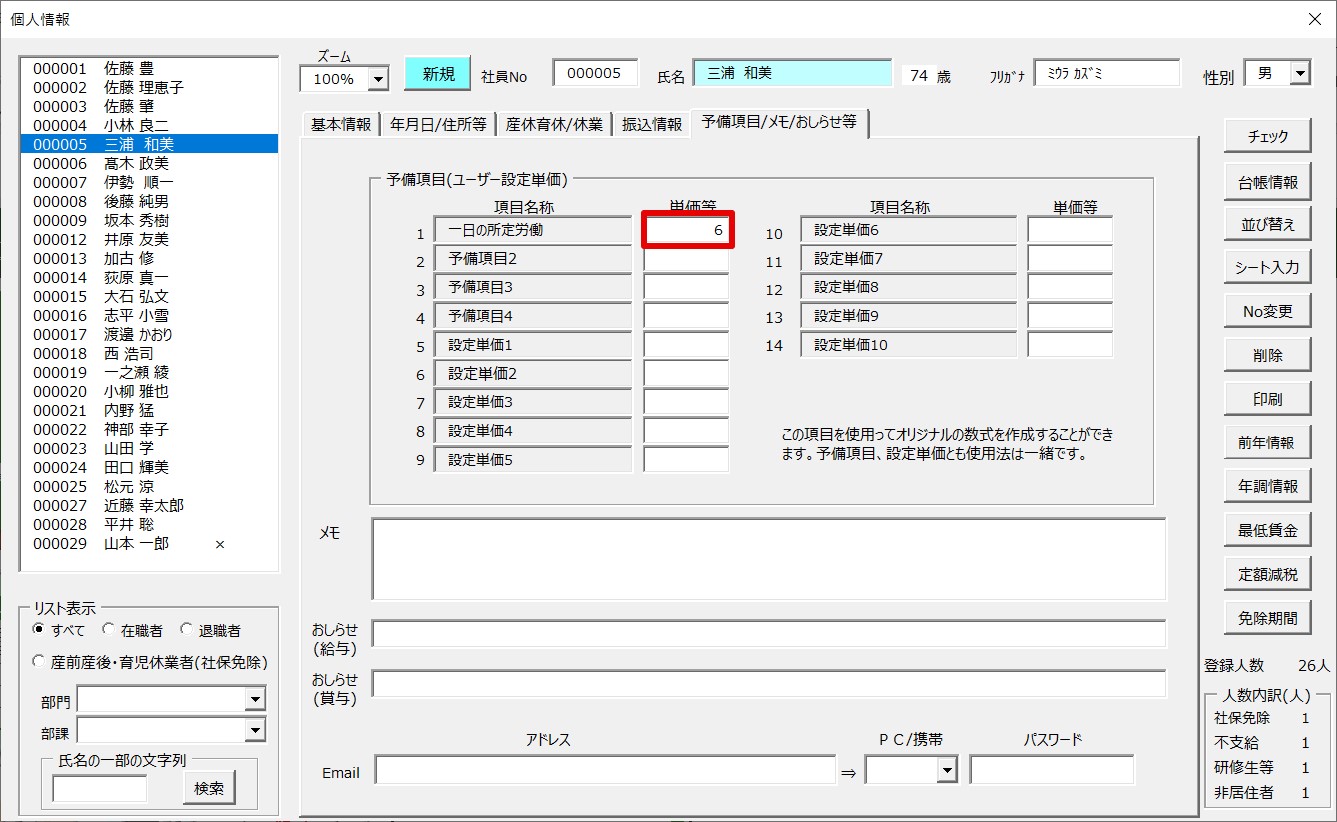Click the 新規 button
Screen dimensions: 1337x822
[x=437, y=74]
